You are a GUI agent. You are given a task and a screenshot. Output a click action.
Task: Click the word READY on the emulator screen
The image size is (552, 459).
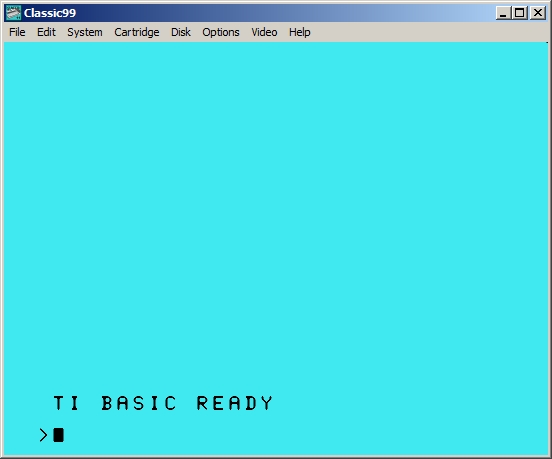[x=234, y=403]
